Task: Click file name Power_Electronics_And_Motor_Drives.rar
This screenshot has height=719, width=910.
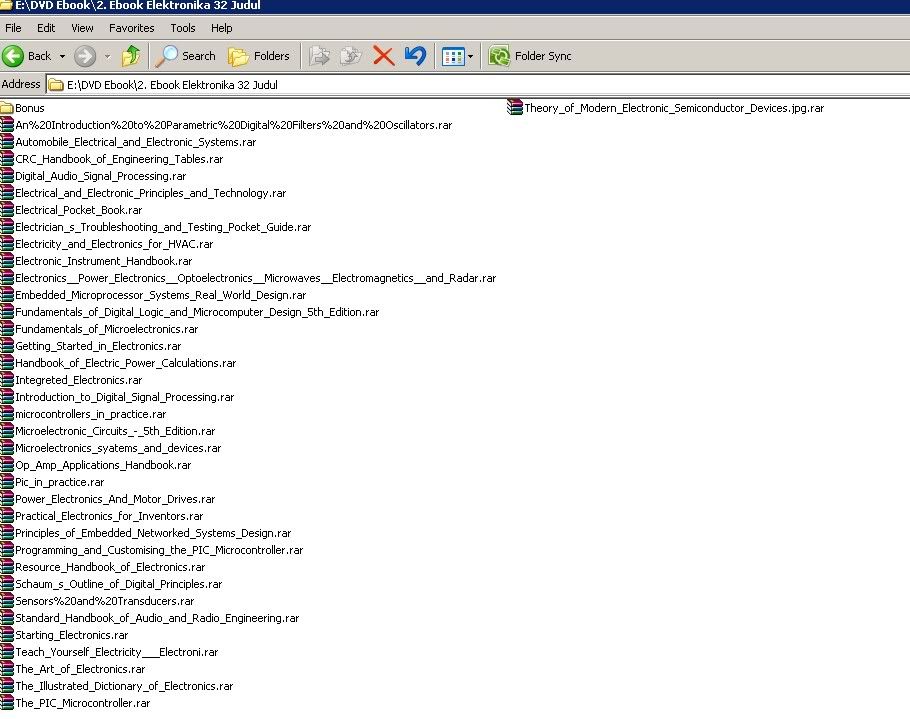Action: (115, 498)
